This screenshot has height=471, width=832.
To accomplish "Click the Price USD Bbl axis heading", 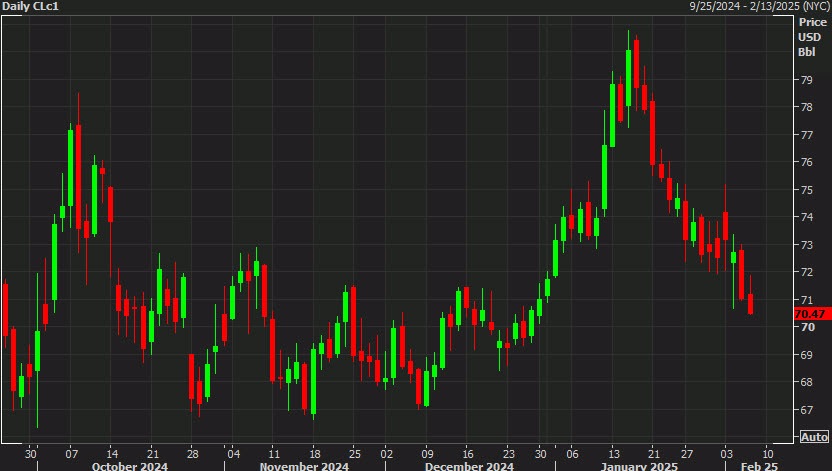I will click(x=812, y=37).
